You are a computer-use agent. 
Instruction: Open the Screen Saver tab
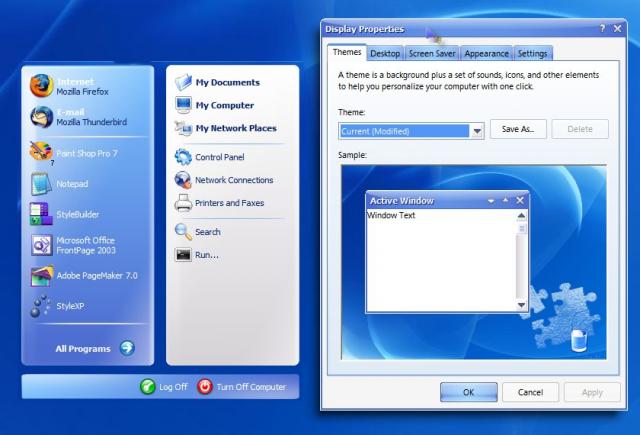[x=432, y=53]
